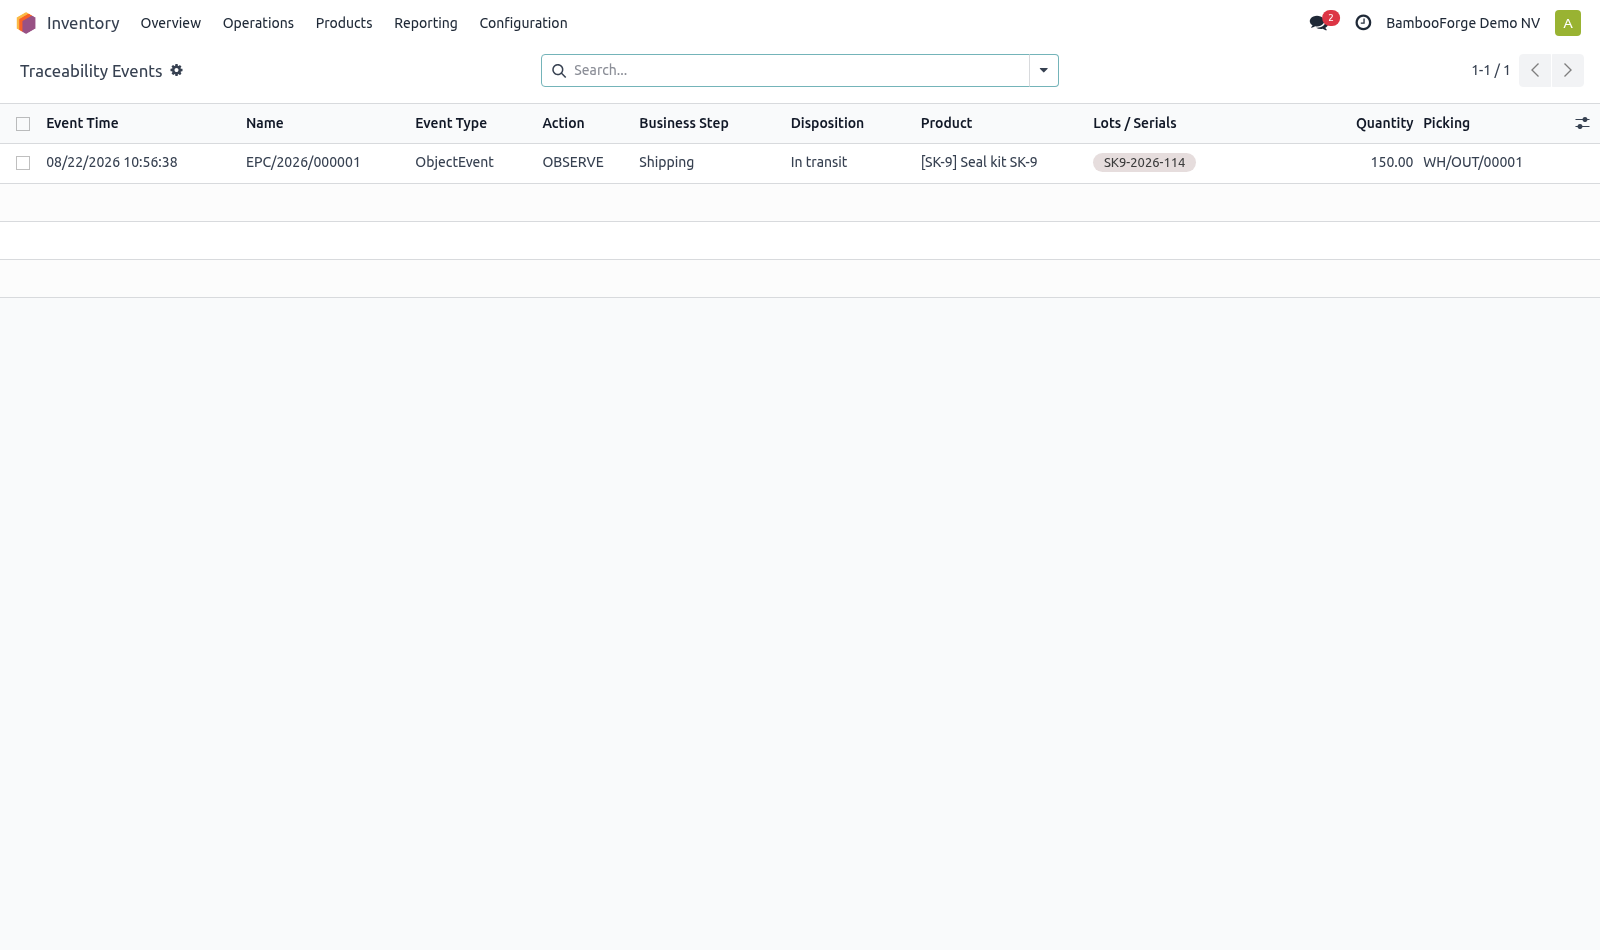Click the pager counter 1-1 / 1

click(x=1491, y=70)
